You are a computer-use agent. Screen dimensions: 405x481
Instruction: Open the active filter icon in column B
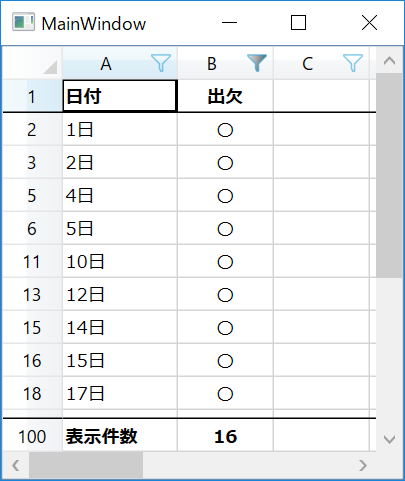(257, 63)
